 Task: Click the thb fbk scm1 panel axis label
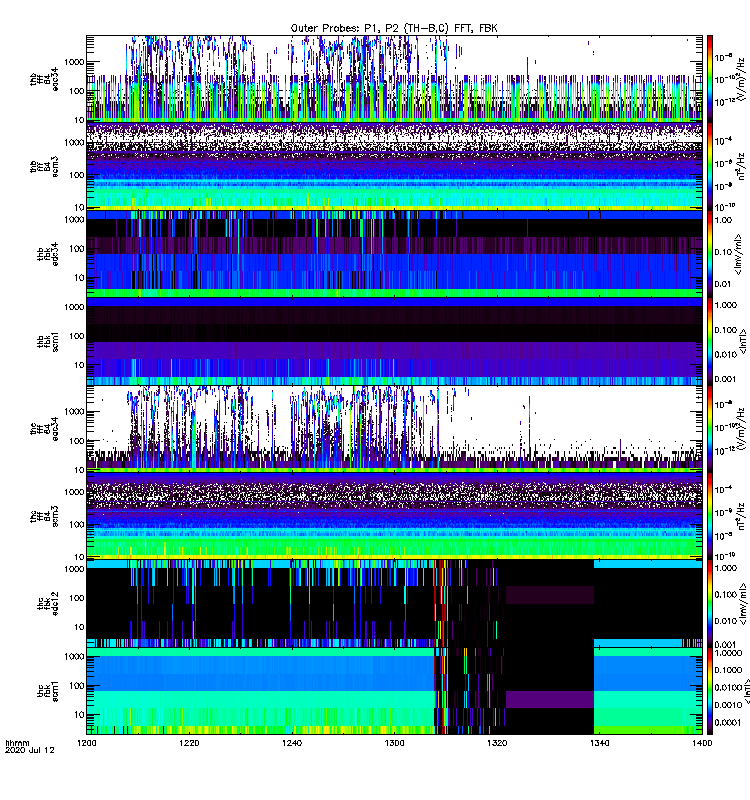(48, 341)
